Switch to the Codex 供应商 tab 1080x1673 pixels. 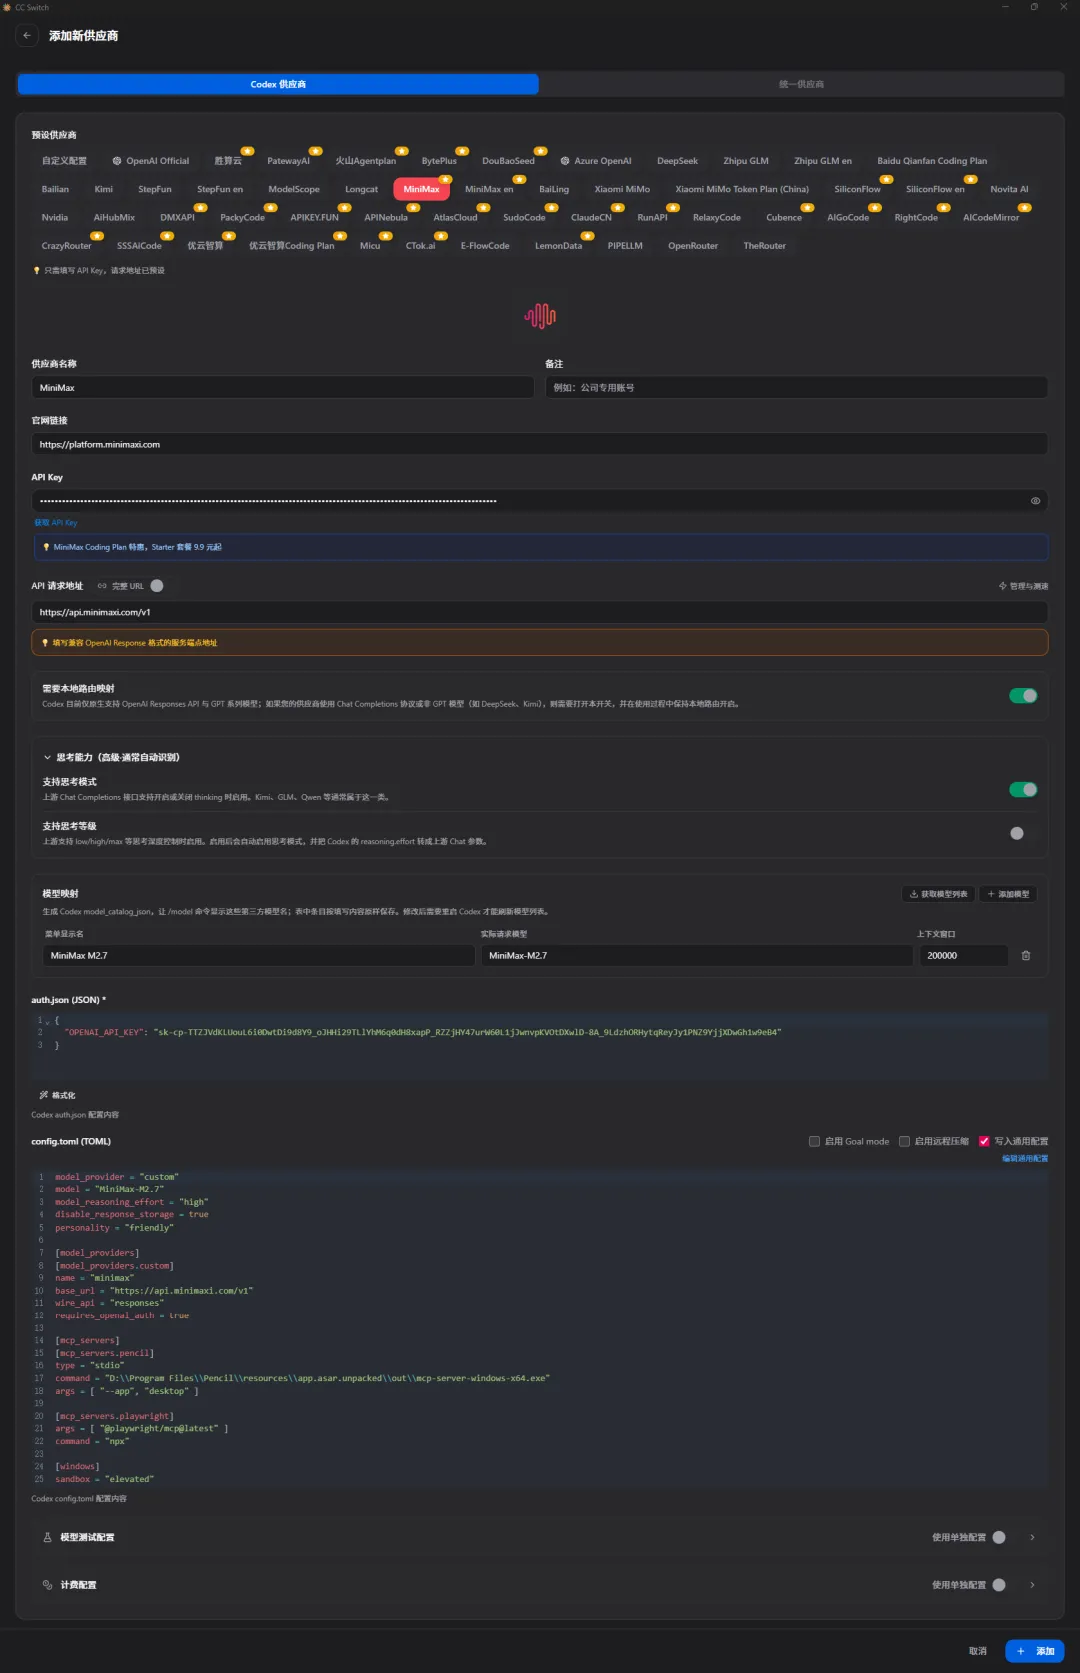278,84
